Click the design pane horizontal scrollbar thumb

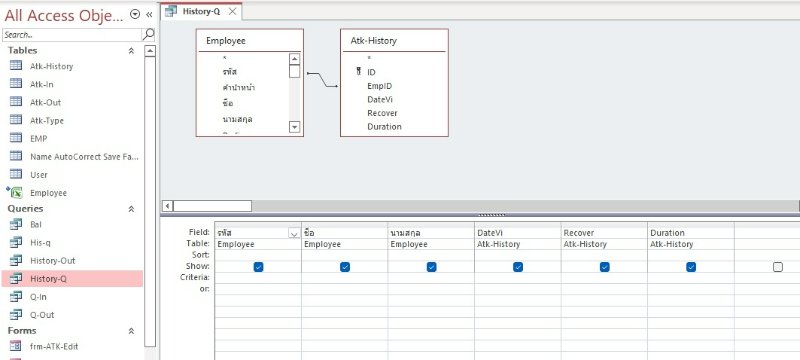coord(212,205)
